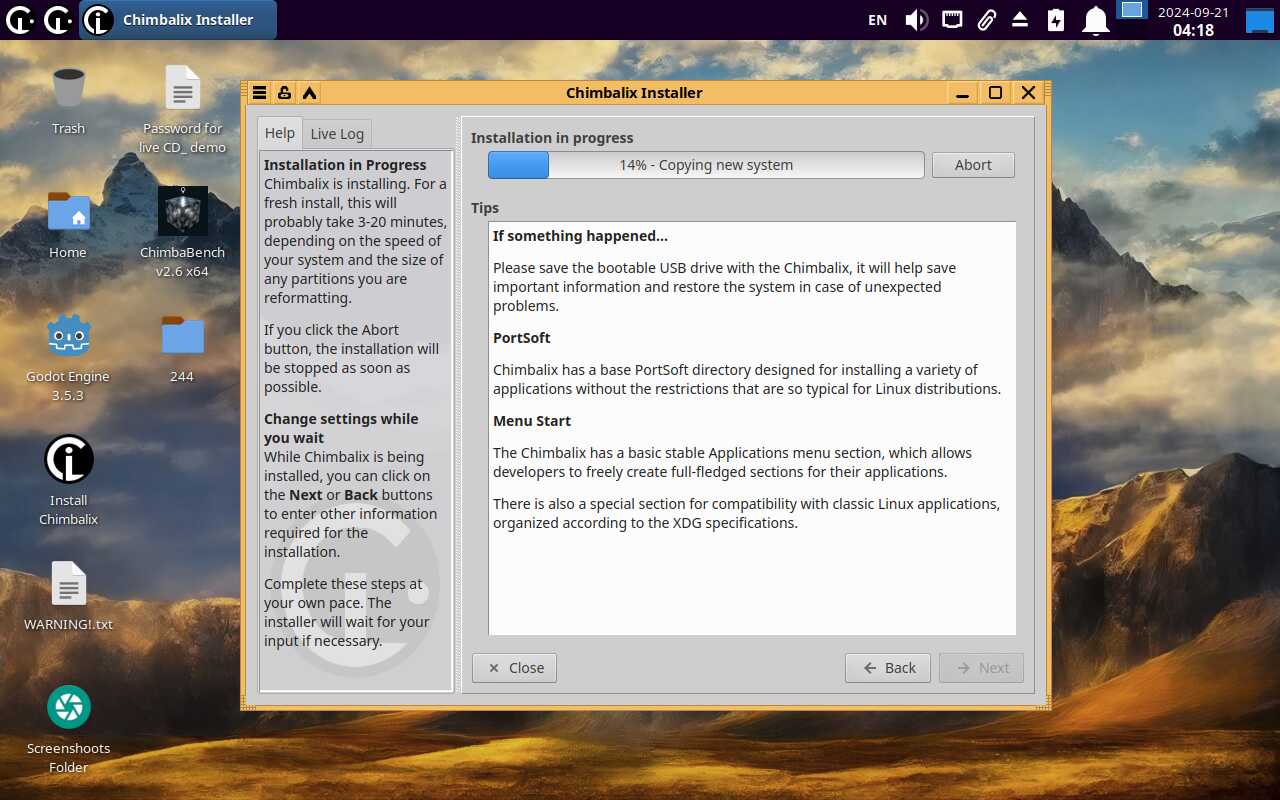
Task: Click the "Change settings while you wait" heading
Action: [341, 428]
